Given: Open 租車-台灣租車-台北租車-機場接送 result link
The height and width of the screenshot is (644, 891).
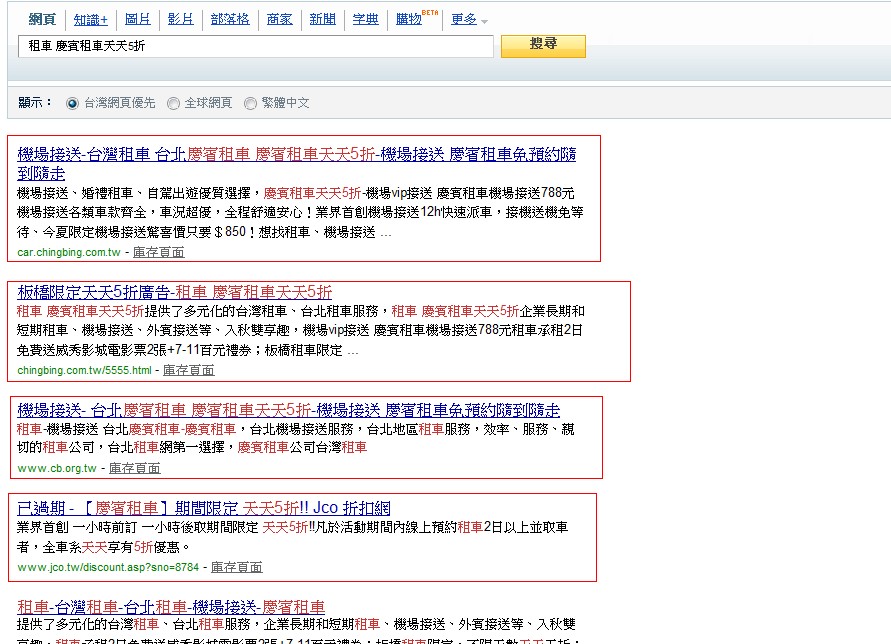Looking at the screenshot, I should pyautogui.click(x=171, y=607).
